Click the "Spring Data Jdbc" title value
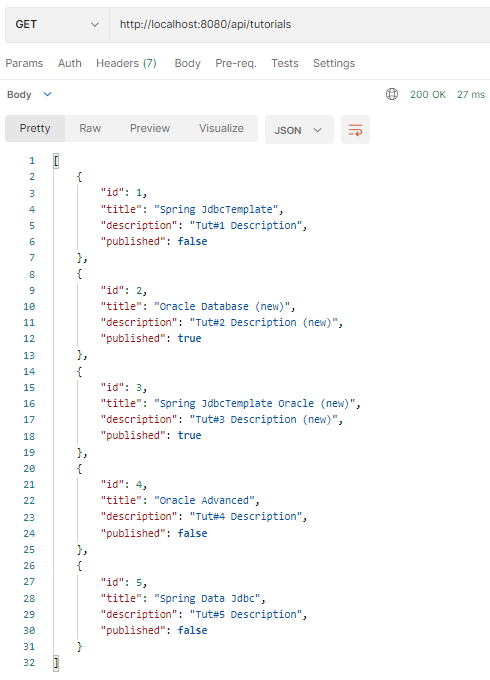This screenshot has width=490, height=680. tap(207, 598)
